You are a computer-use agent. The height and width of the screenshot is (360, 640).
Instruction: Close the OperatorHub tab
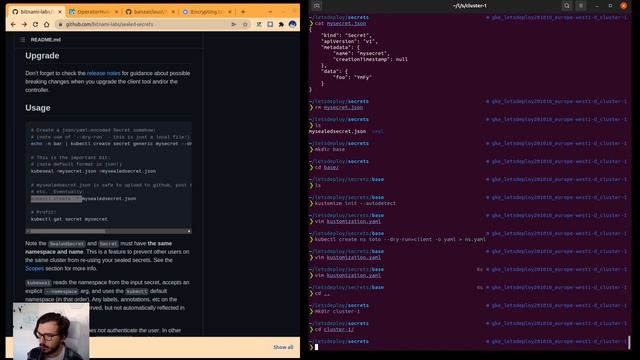116,12
